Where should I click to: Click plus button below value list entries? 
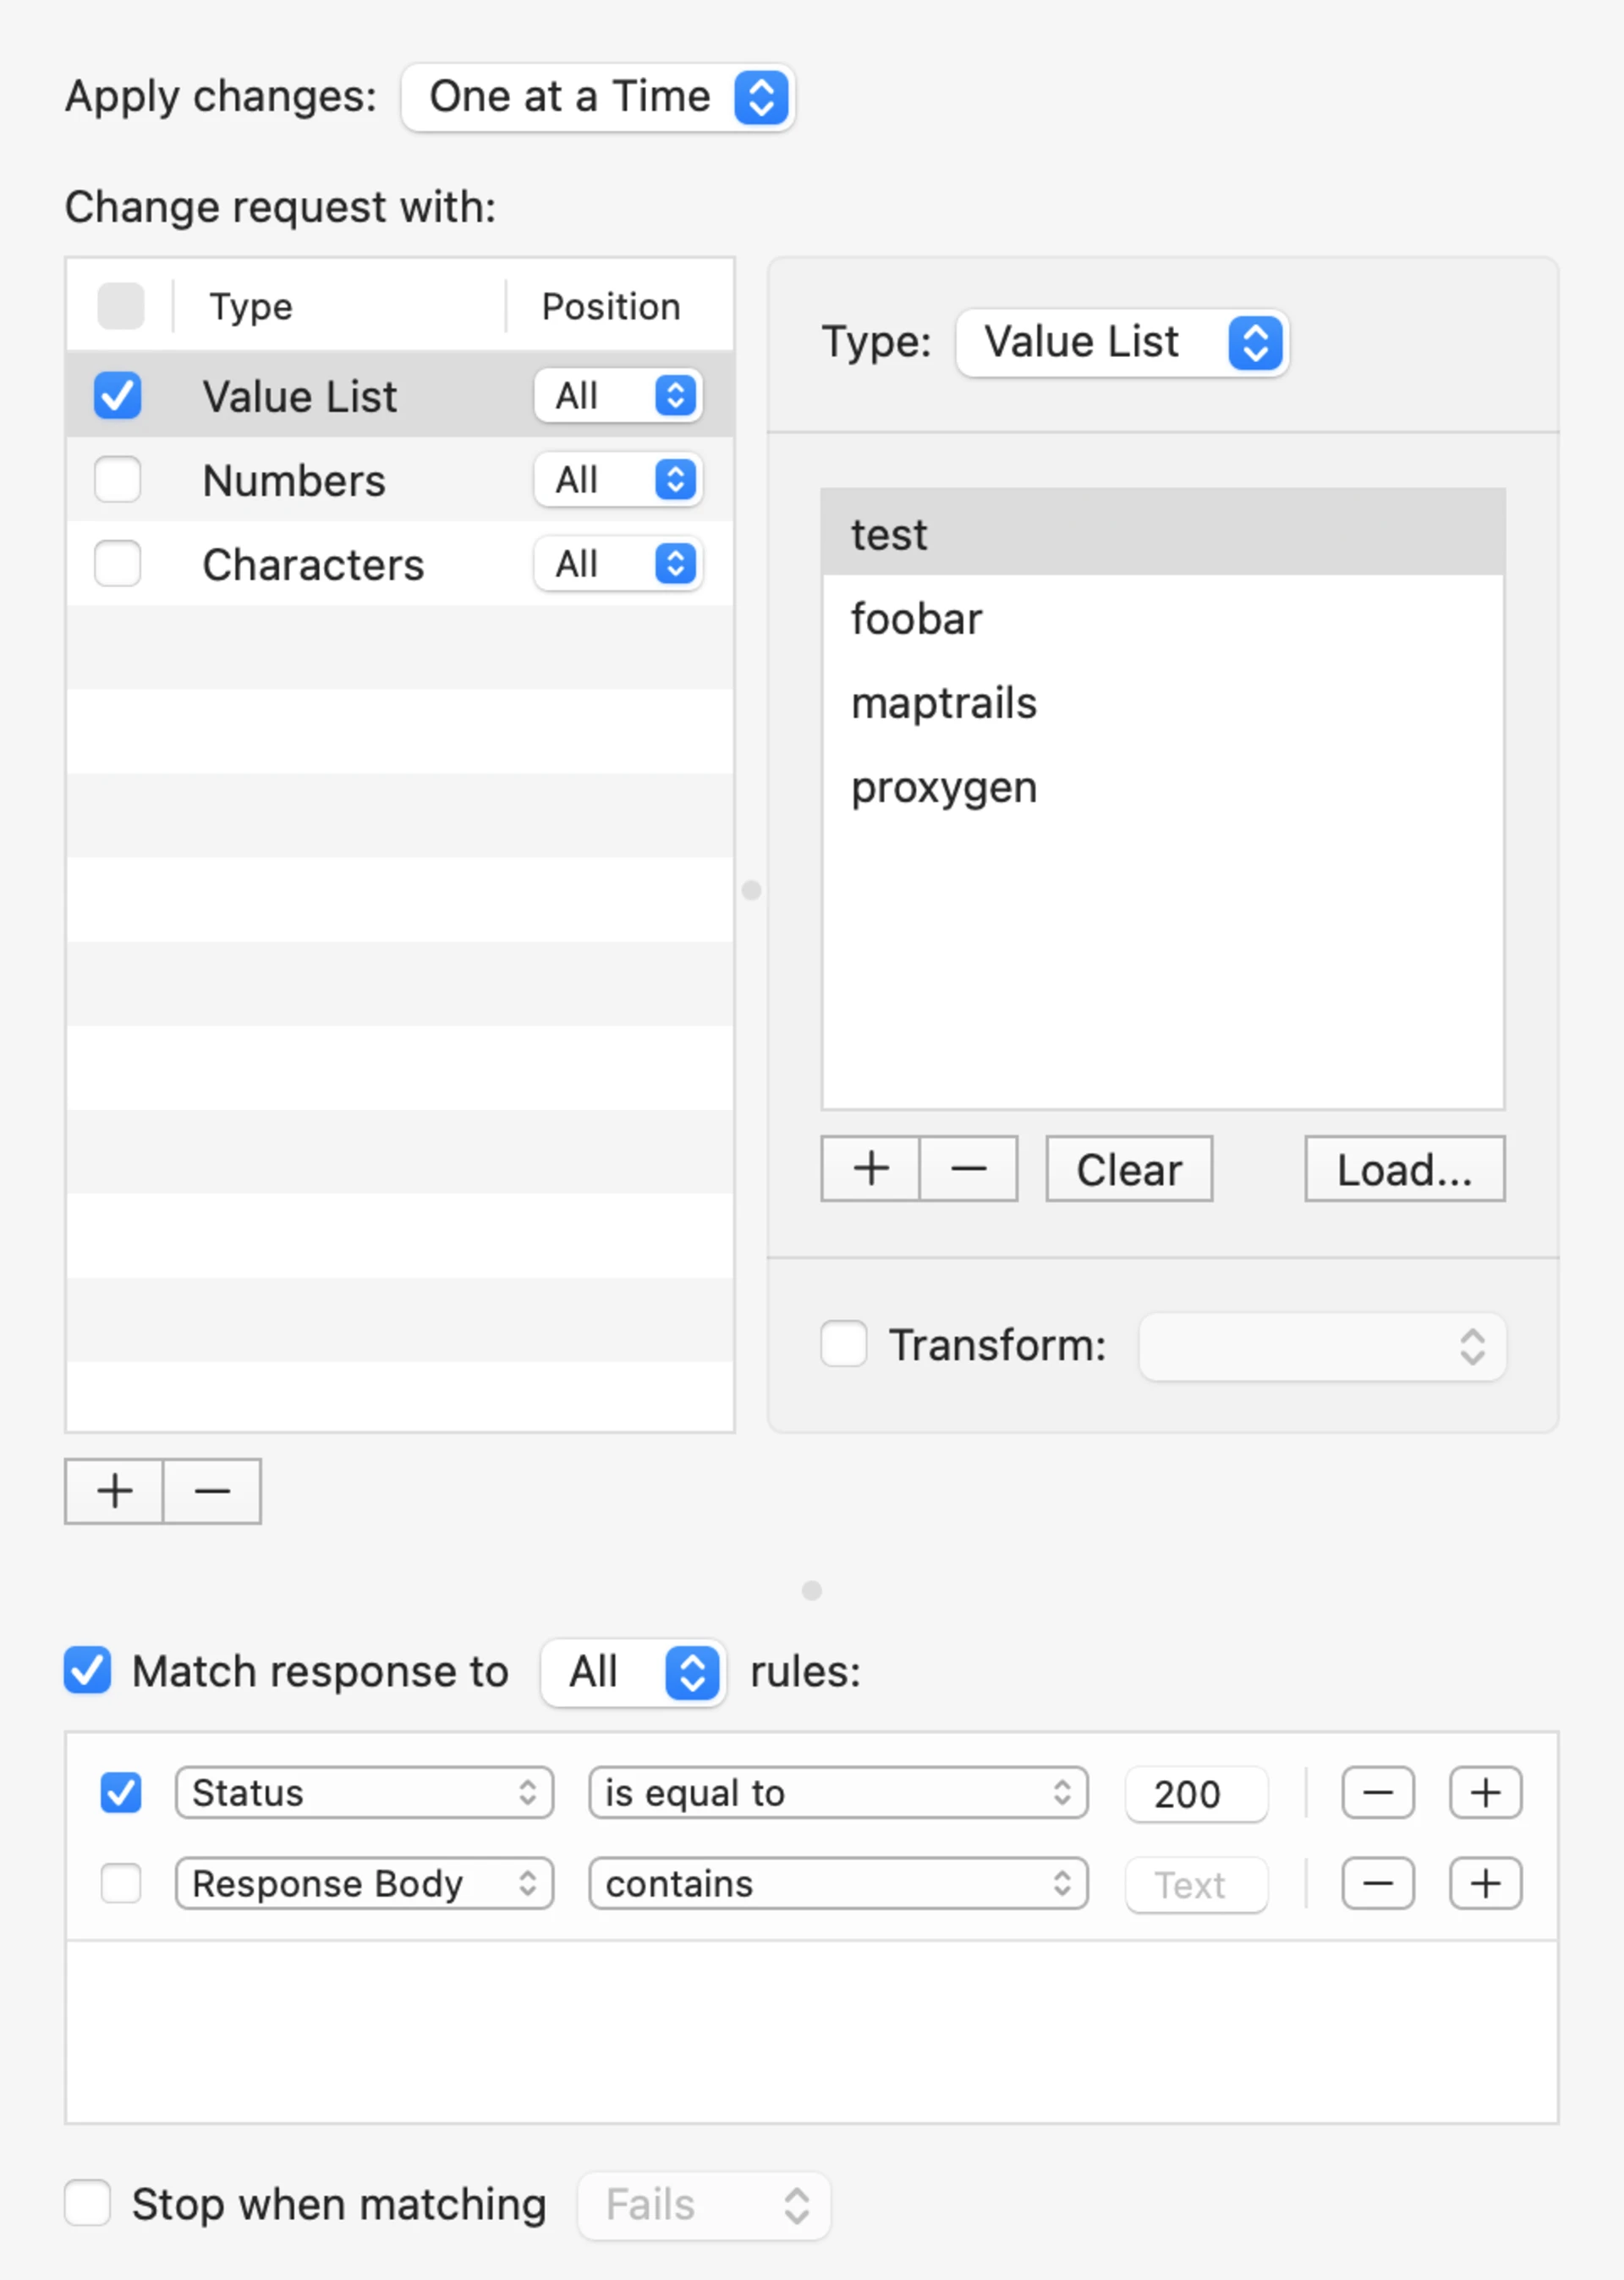click(870, 1168)
